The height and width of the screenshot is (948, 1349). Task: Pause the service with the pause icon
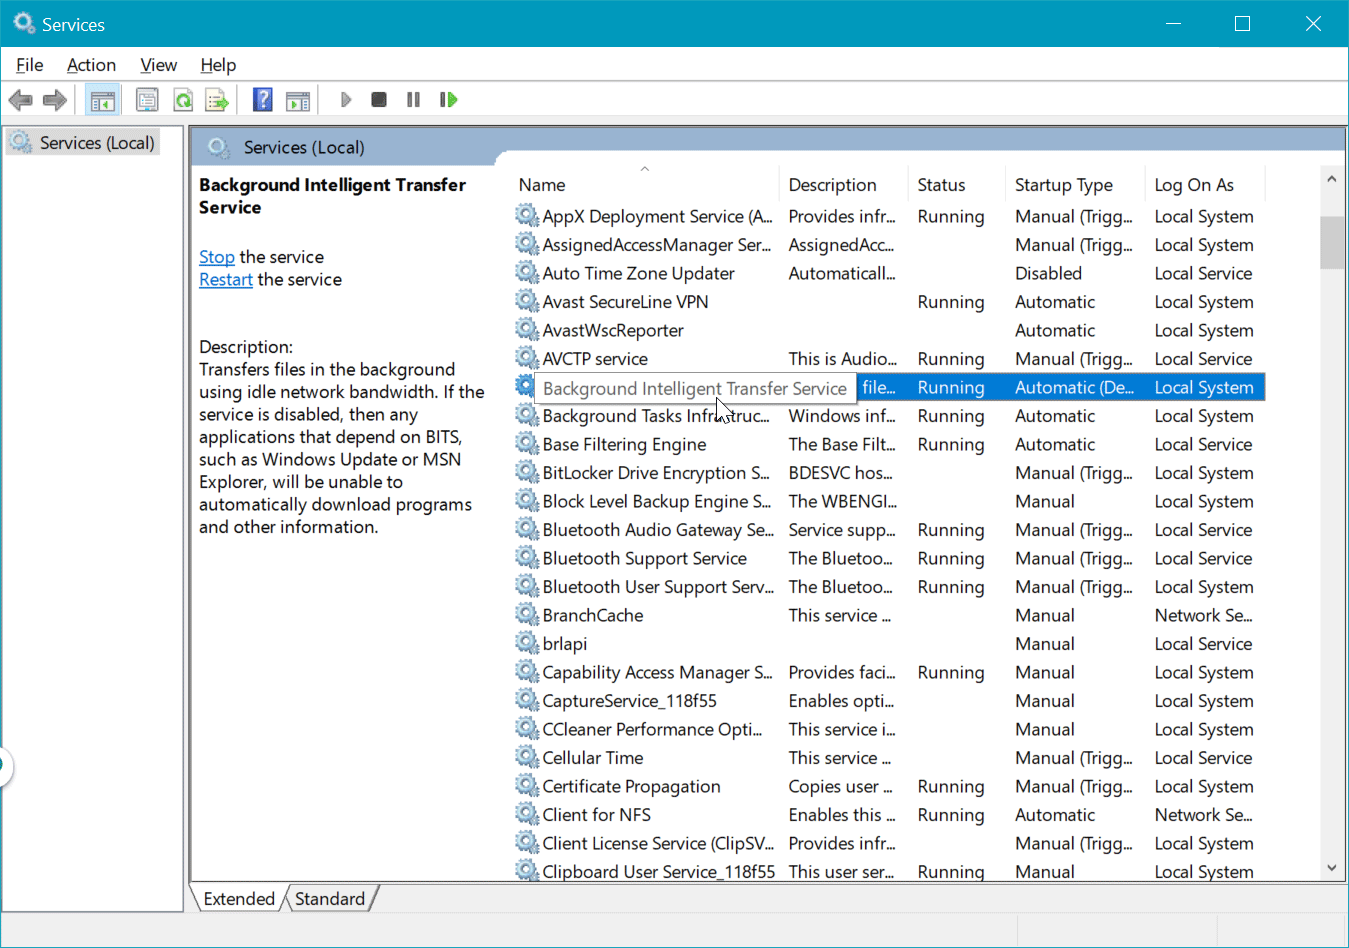click(x=413, y=99)
